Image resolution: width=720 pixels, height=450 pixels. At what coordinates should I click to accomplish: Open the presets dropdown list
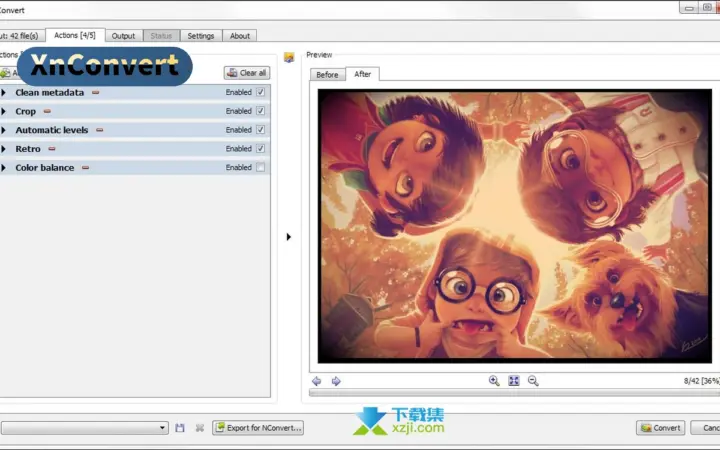[84, 428]
